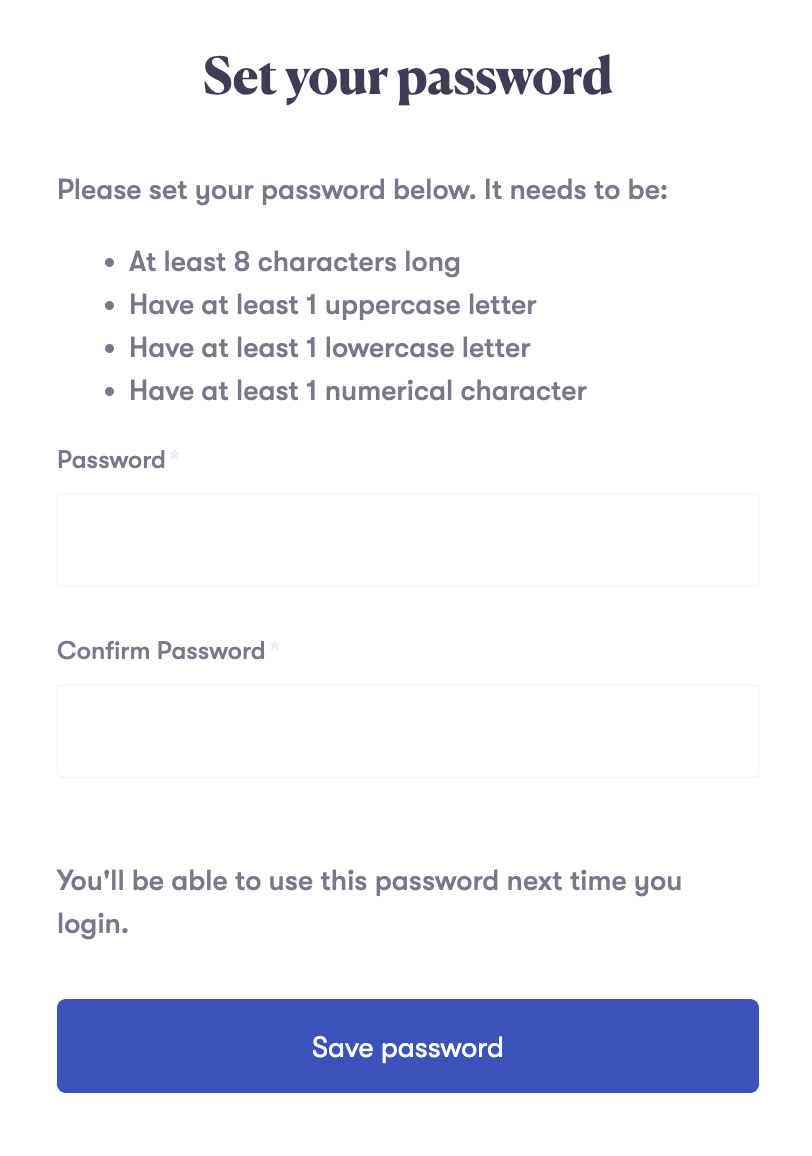The width and height of the screenshot is (812, 1156).
Task: Click the word 'login' in the helper text
Action: pyautogui.click(x=90, y=925)
